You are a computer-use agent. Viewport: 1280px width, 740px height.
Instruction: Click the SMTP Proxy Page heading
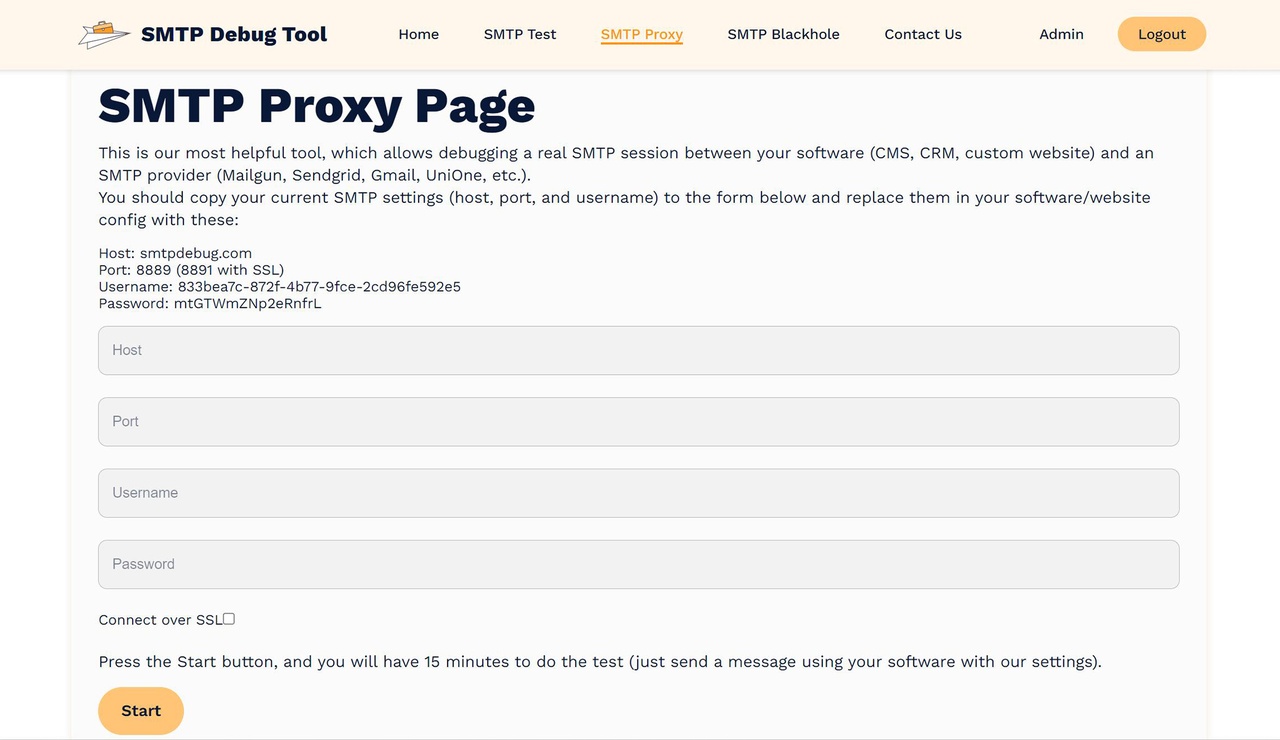316,104
